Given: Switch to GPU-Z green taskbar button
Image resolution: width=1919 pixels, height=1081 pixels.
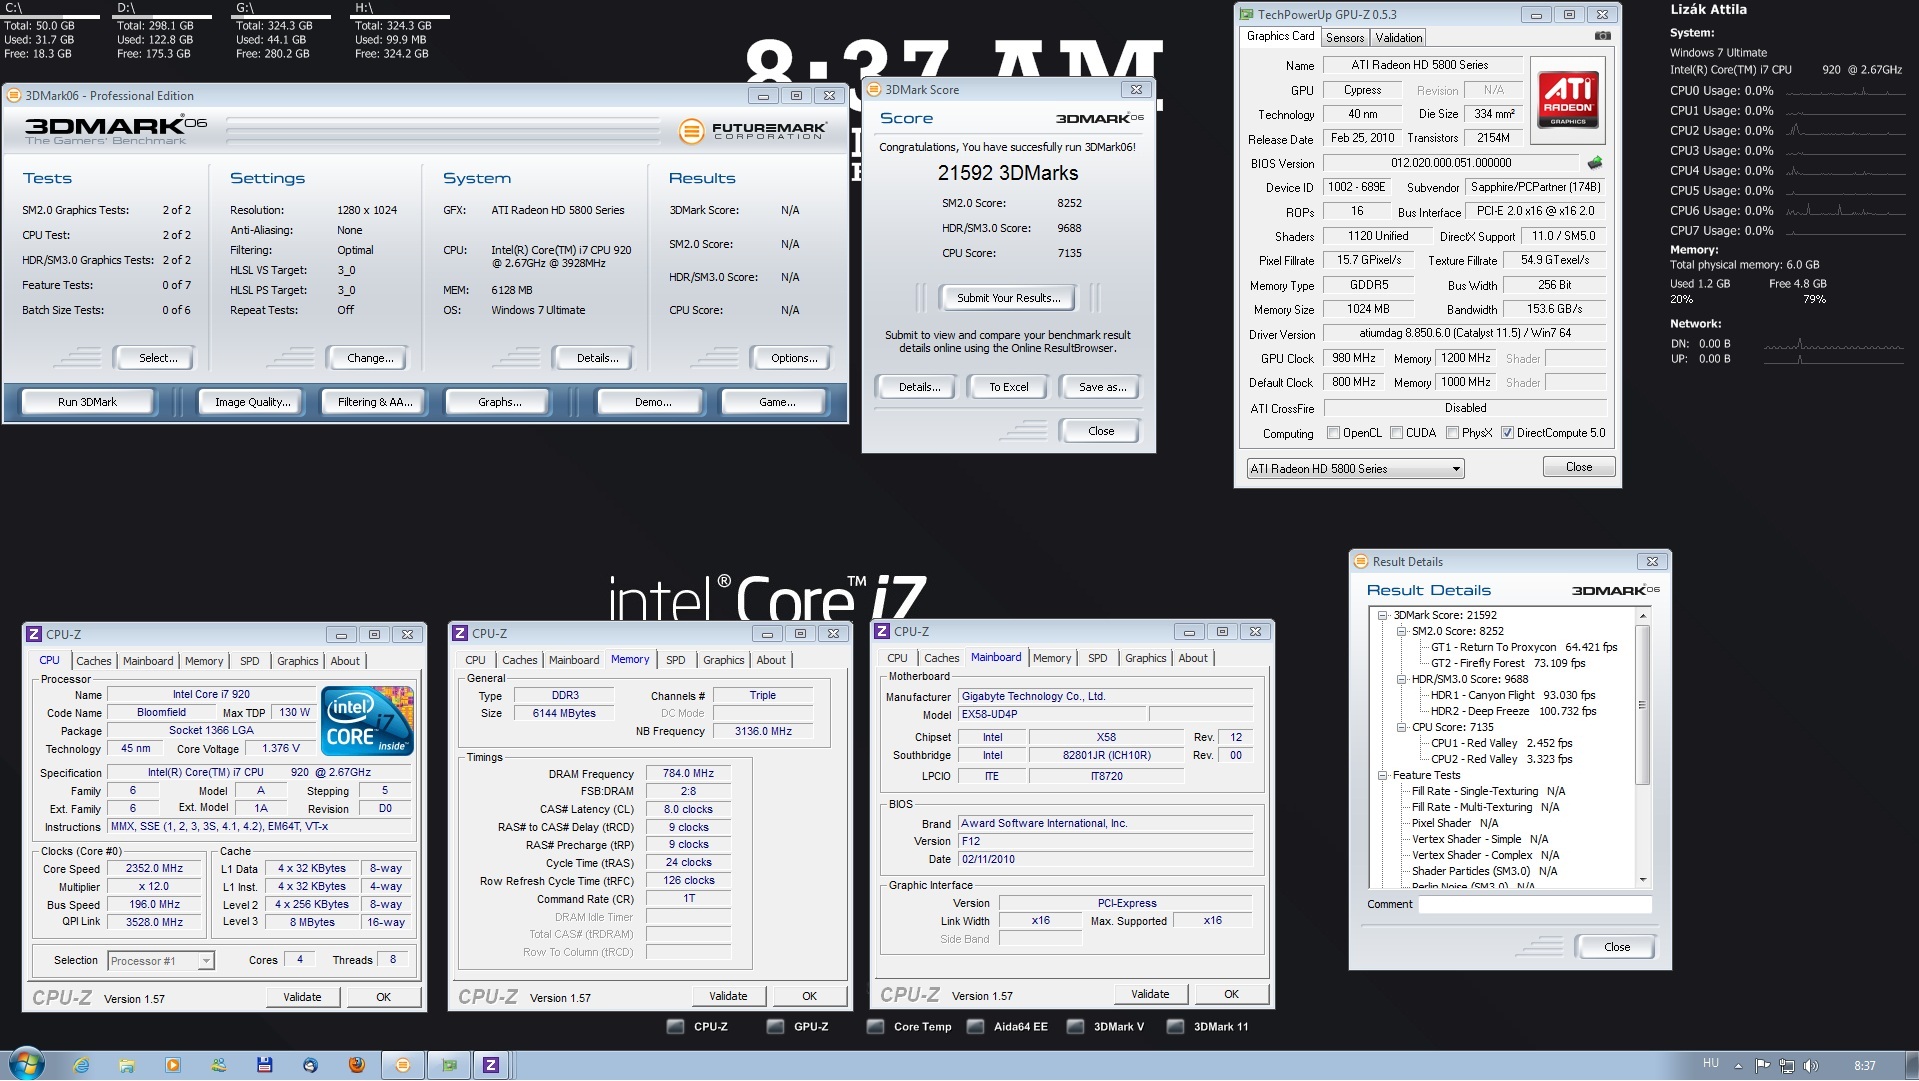Looking at the screenshot, I should tap(447, 1065).
